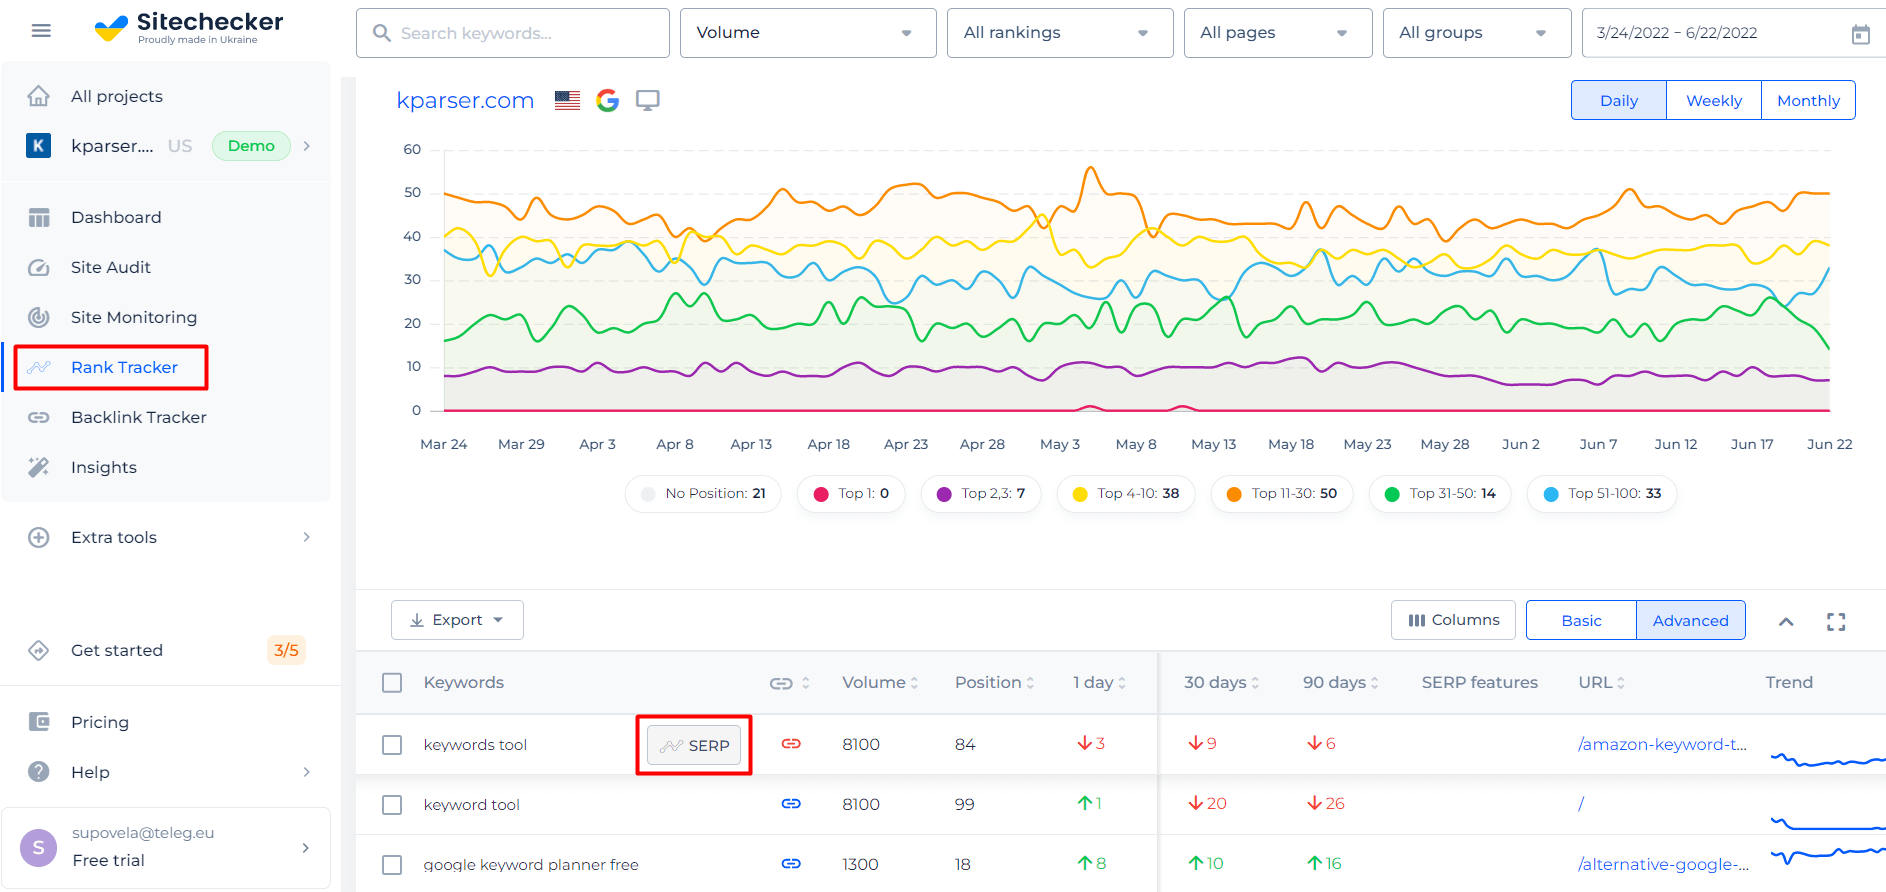Screen dimensions: 1886x892
Task: Click the blue link icon for keyword tool row
Action: (791, 803)
